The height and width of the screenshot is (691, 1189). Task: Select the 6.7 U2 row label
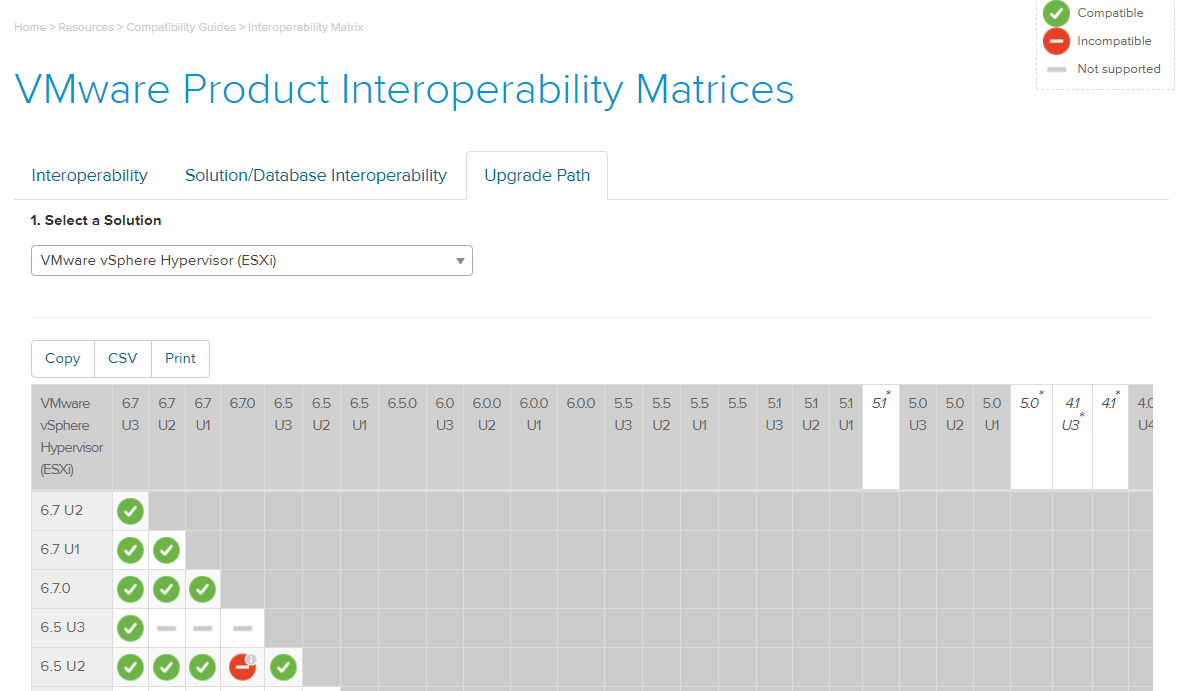tap(72, 510)
